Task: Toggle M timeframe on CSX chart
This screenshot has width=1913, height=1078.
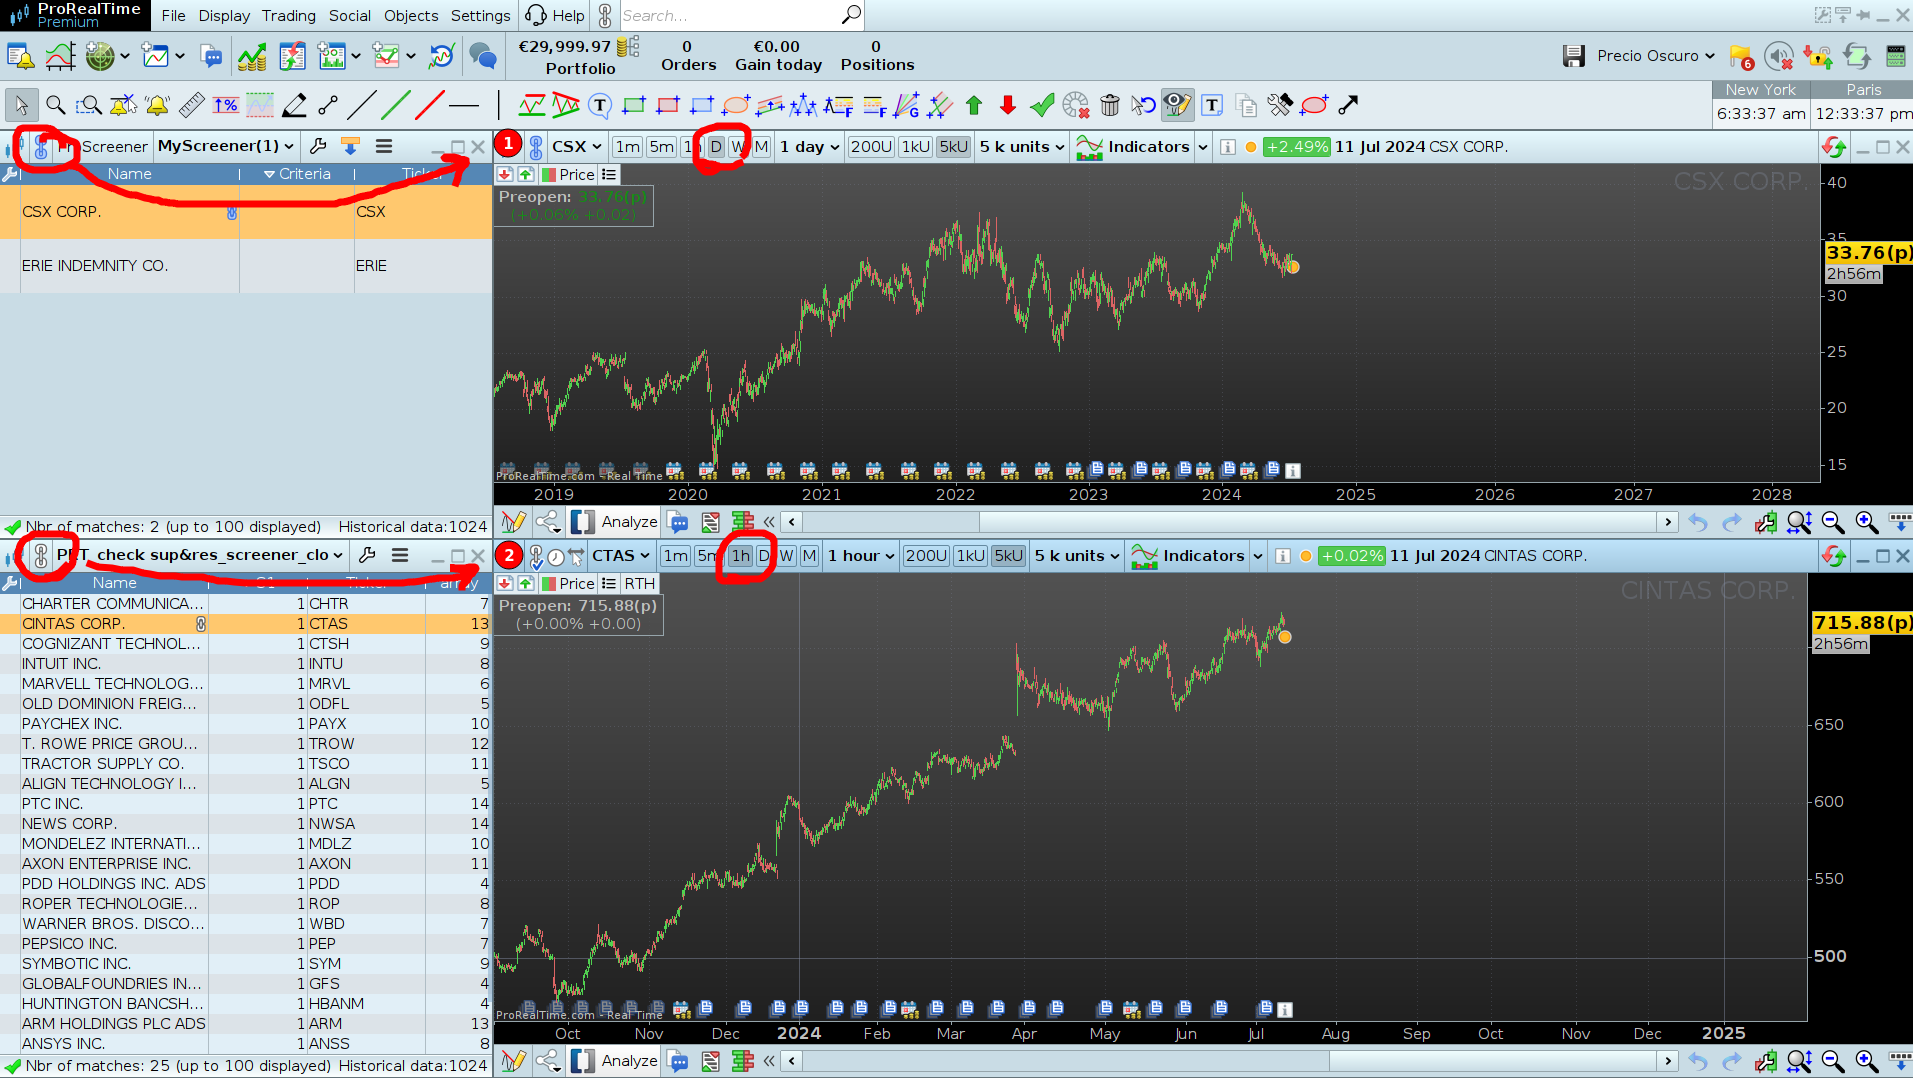Action: point(762,147)
